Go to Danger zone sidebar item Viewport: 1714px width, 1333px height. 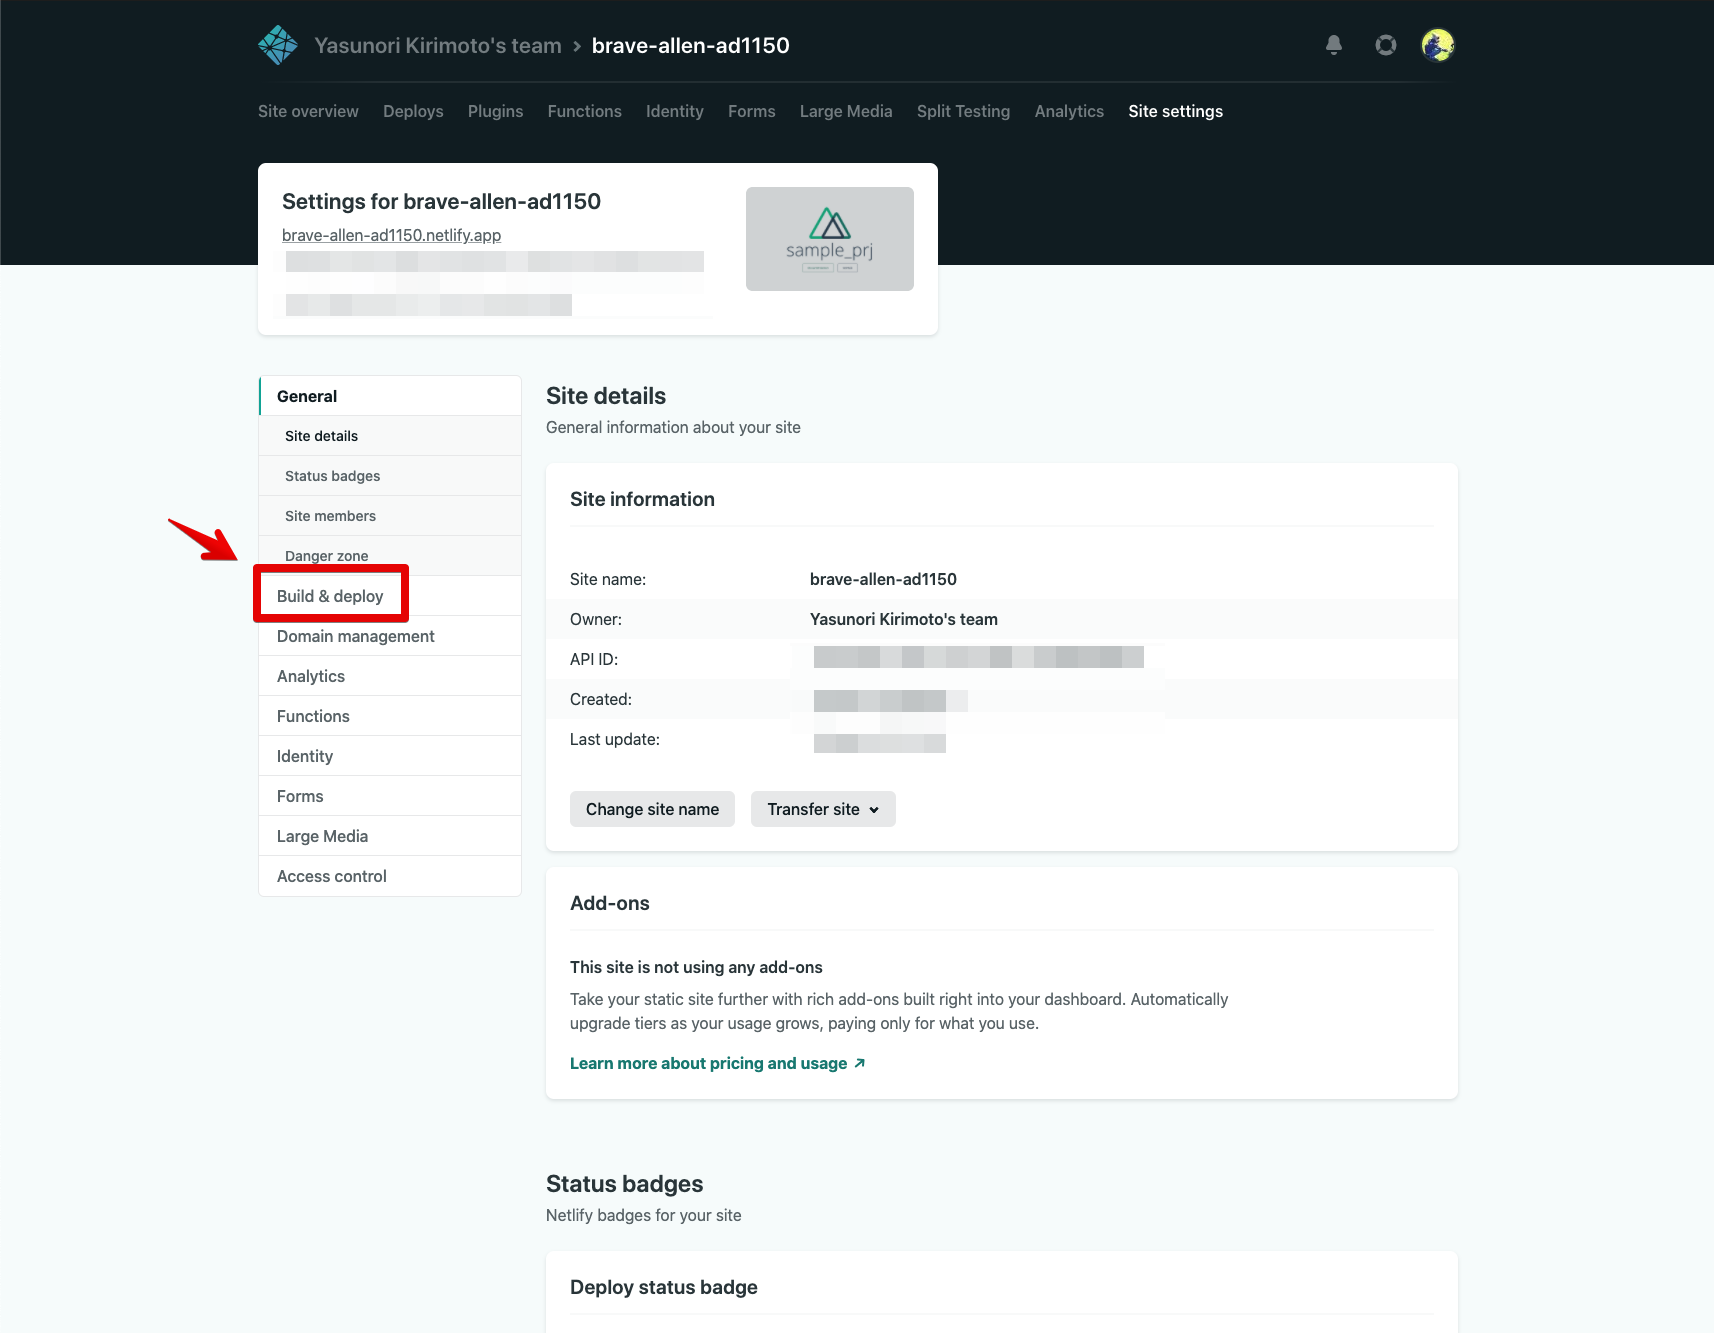[390, 555]
